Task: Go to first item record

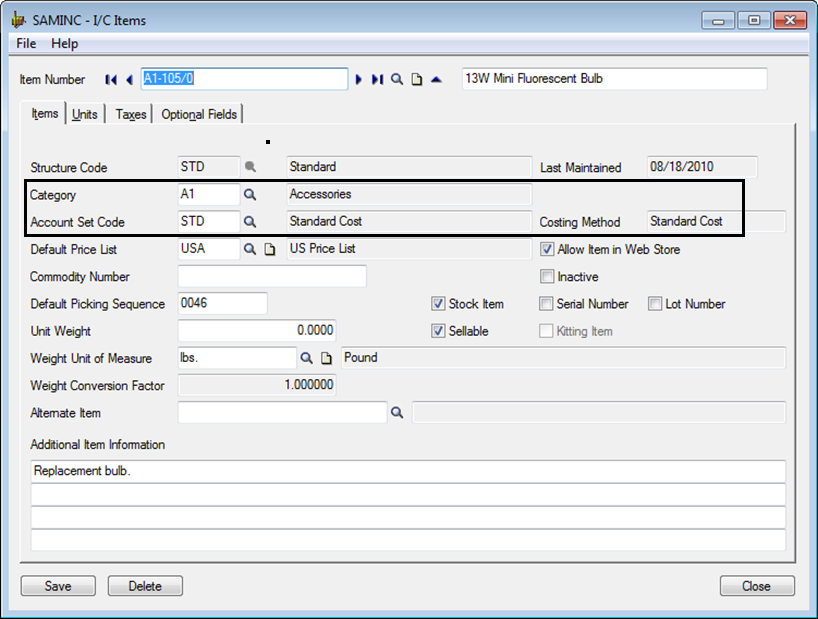Action: point(111,79)
